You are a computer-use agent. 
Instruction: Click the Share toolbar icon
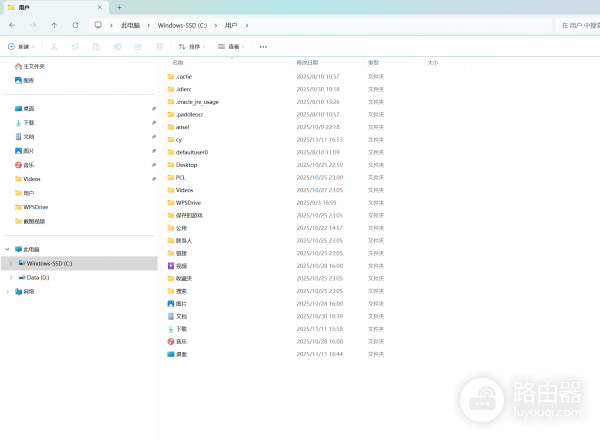[138, 47]
